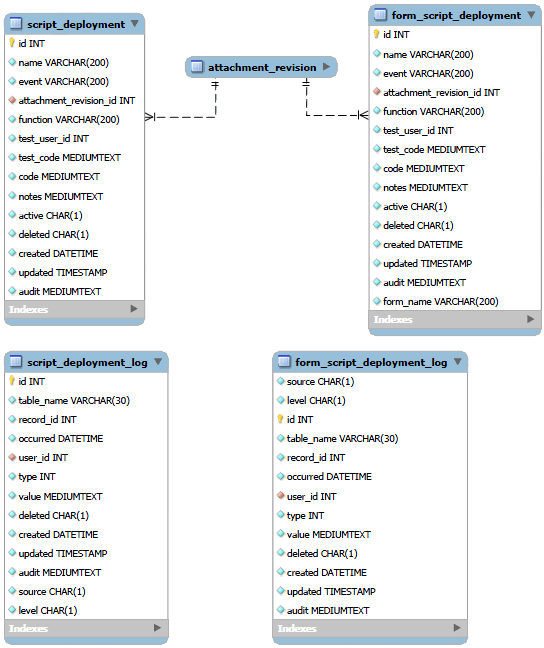Click diamond icon beside source CHAR(1) in form_script_deployment_log
The width and height of the screenshot is (544, 648).
pyautogui.click(x=281, y=381)
